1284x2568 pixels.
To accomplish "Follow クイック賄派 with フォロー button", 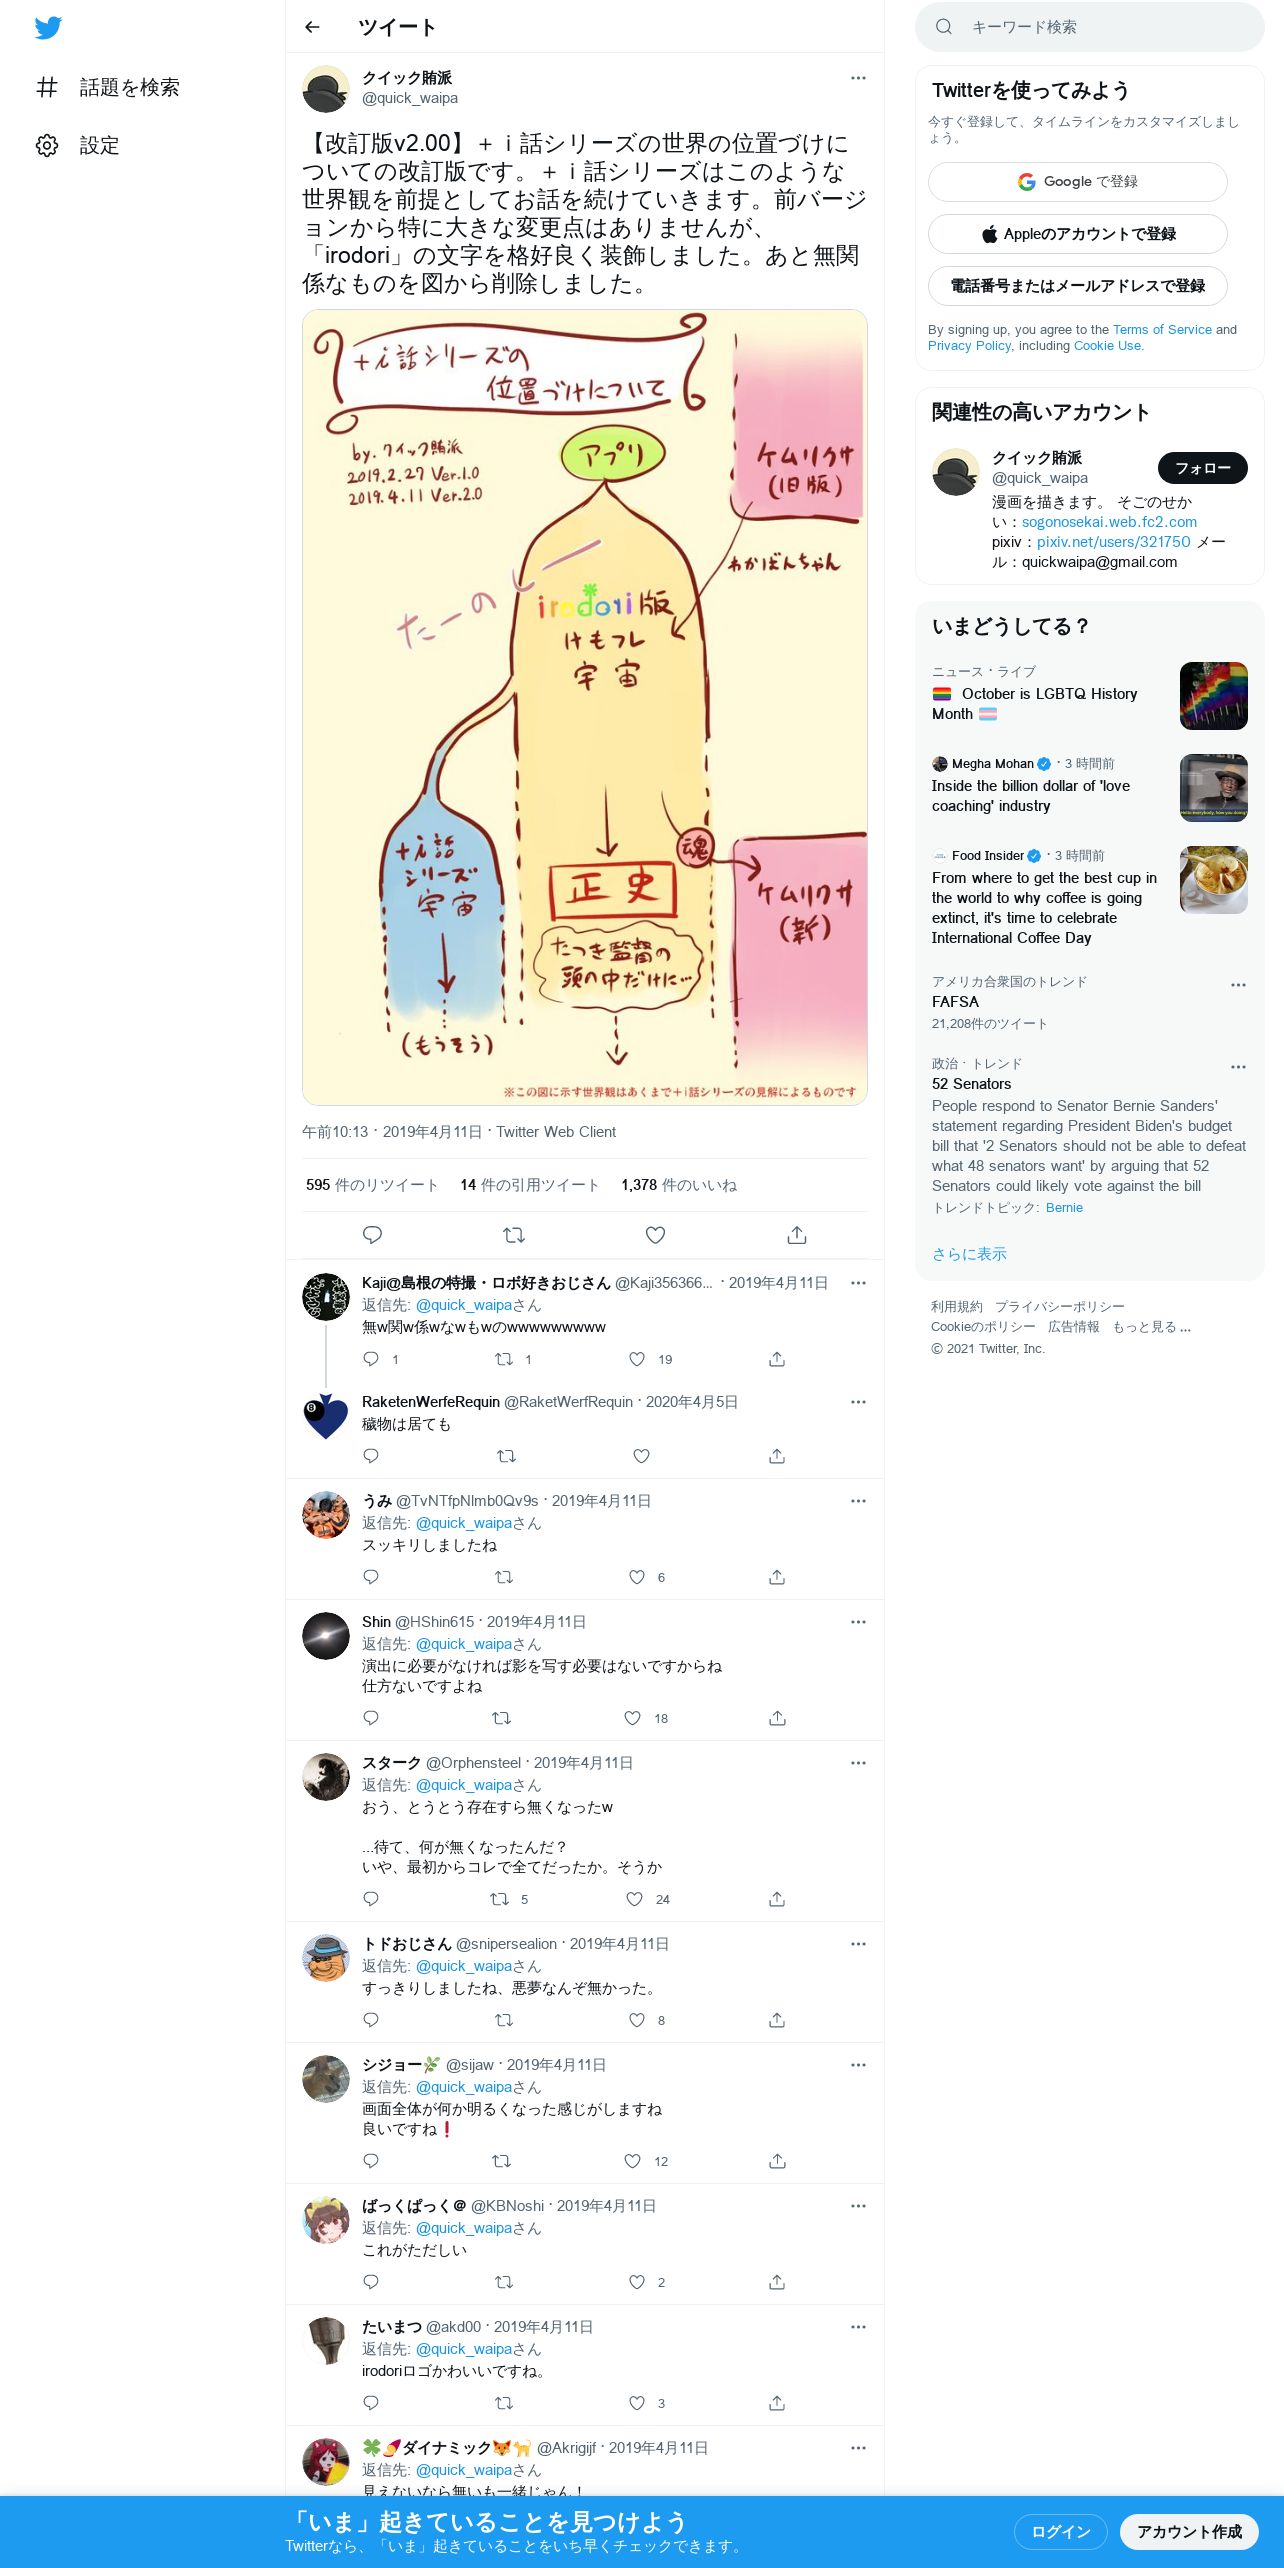I will pos(1202,468).
